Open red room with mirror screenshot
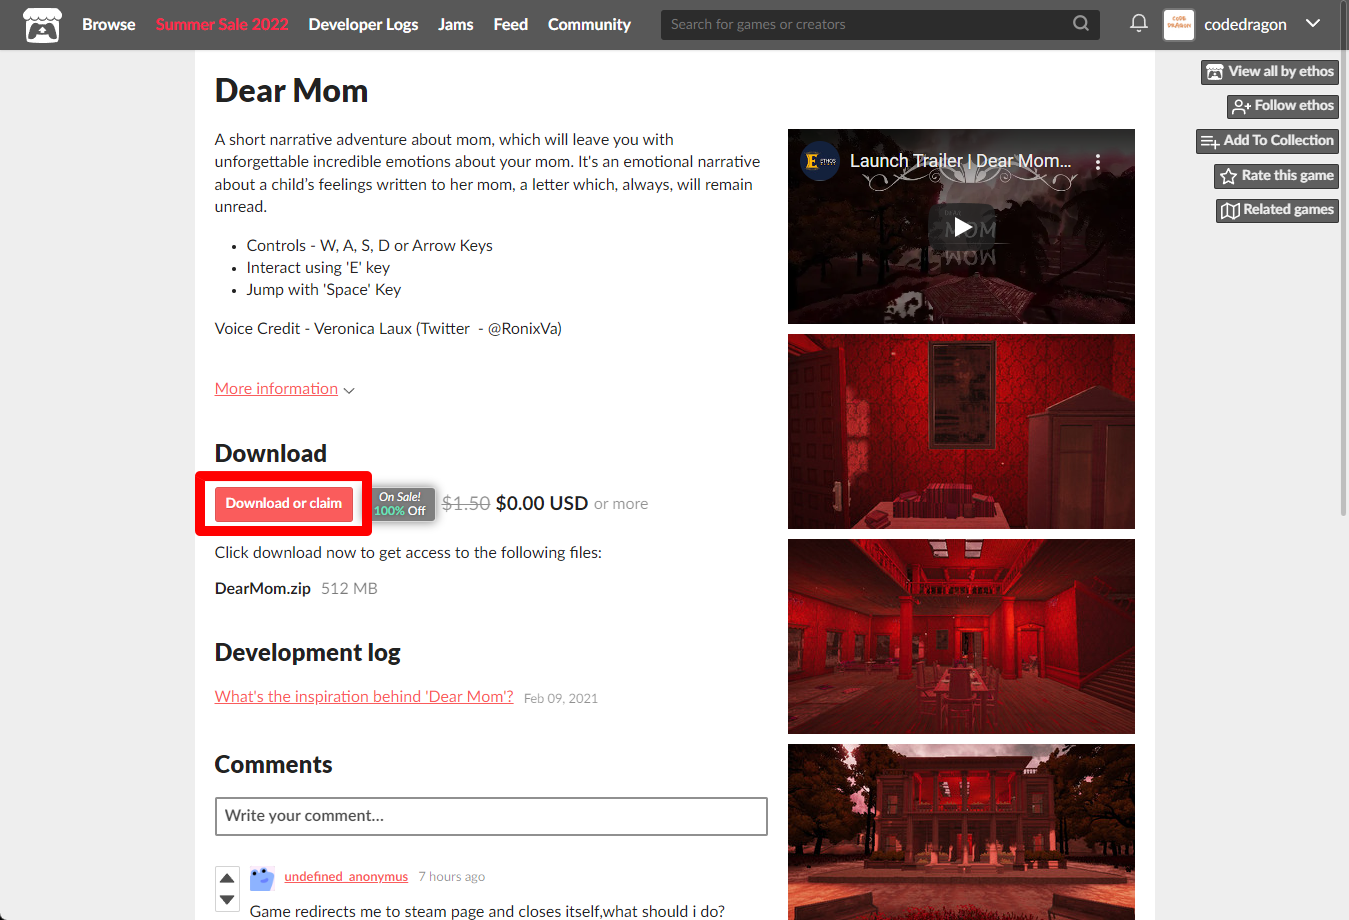The height and width of the screenshot is (920, 1349). [x=961, y=431]
